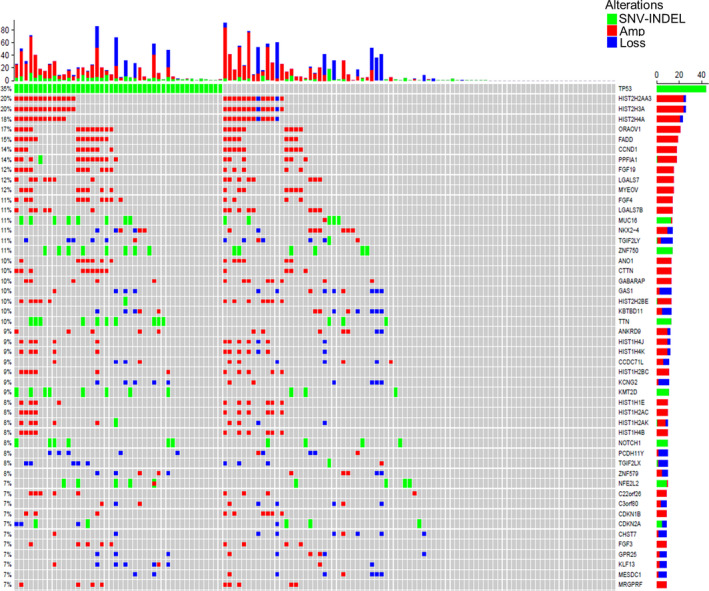Select the FGF4 gene label

(625, 200)
